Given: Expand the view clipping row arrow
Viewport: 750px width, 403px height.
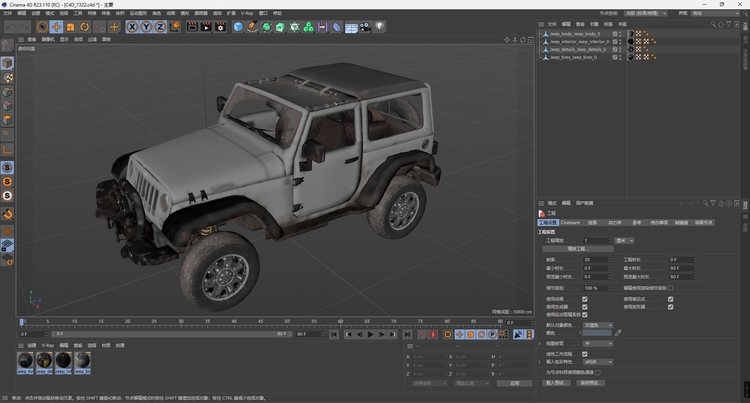Looking at the screenshot, I should click(540, 344).
